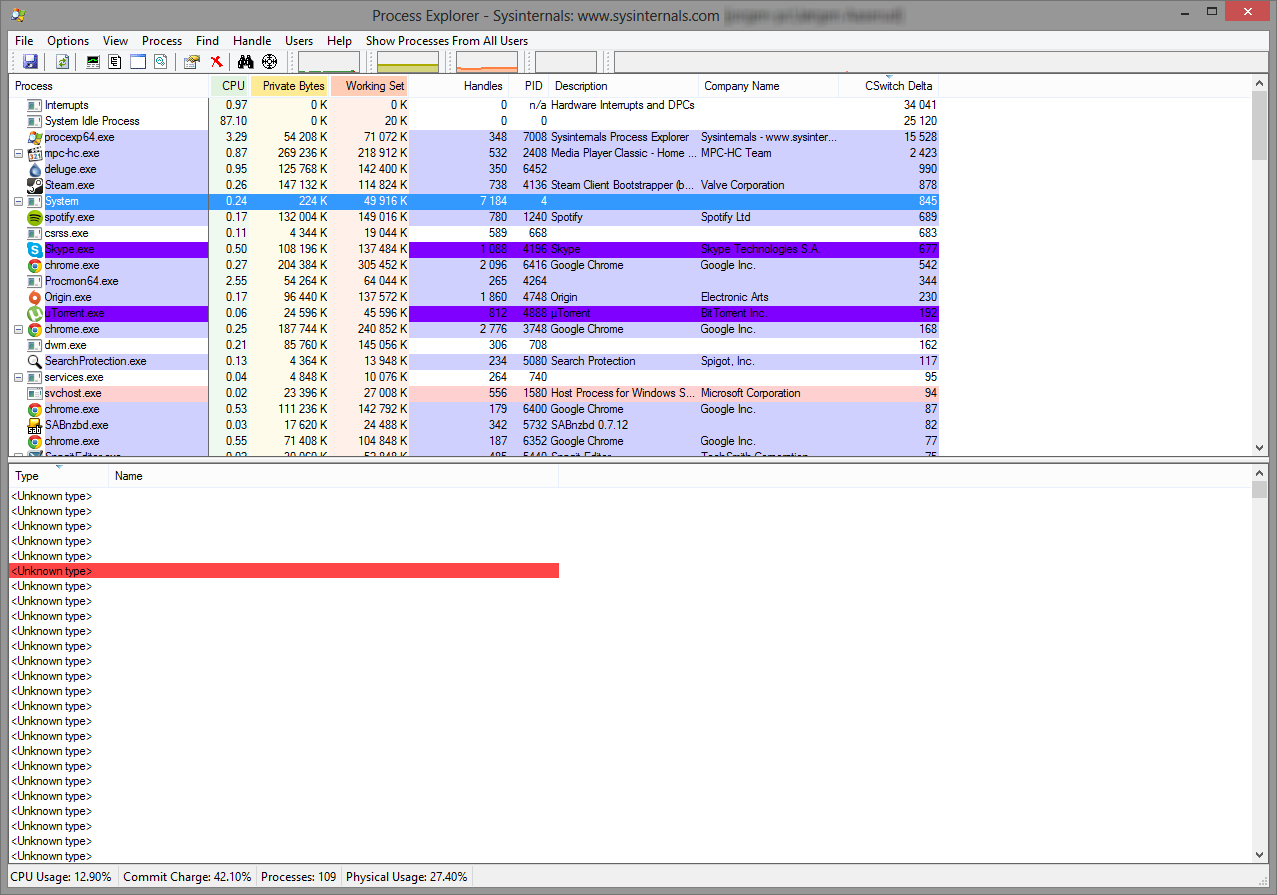
Task: Click the Steam.exe icon
Action: (x=35, y=185)
